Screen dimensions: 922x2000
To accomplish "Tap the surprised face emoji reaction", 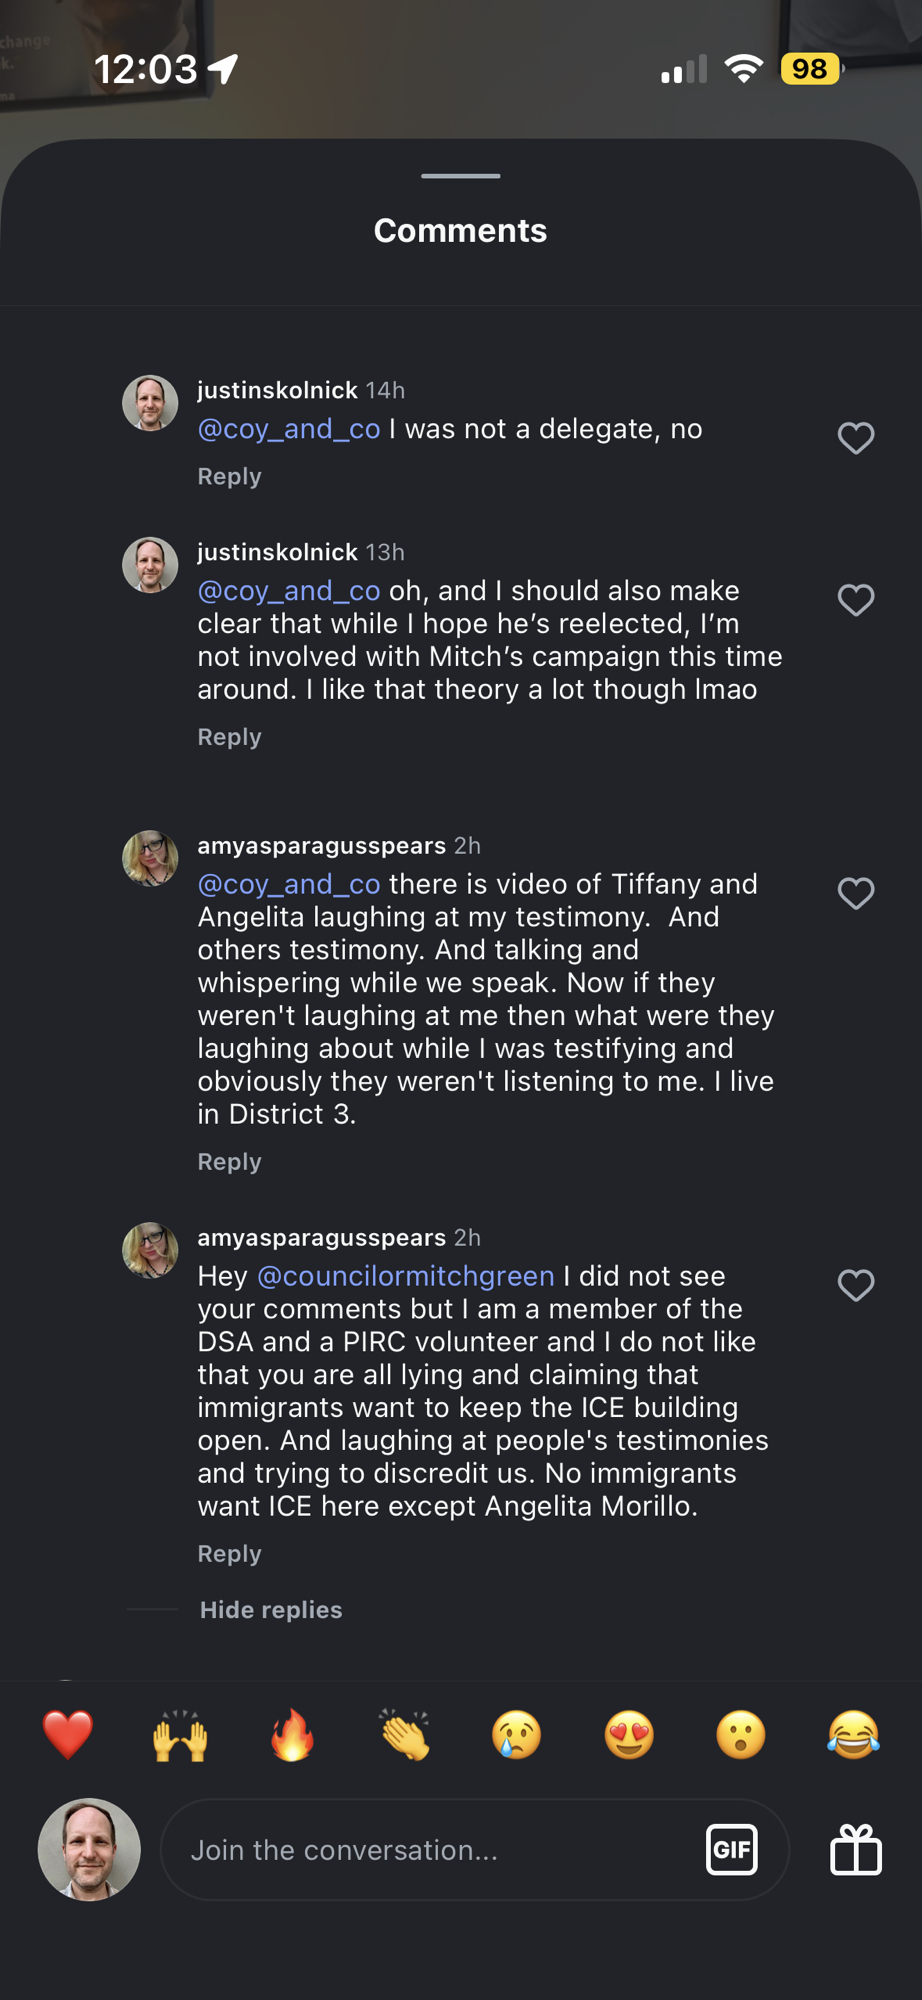I will click(741, 1734).
